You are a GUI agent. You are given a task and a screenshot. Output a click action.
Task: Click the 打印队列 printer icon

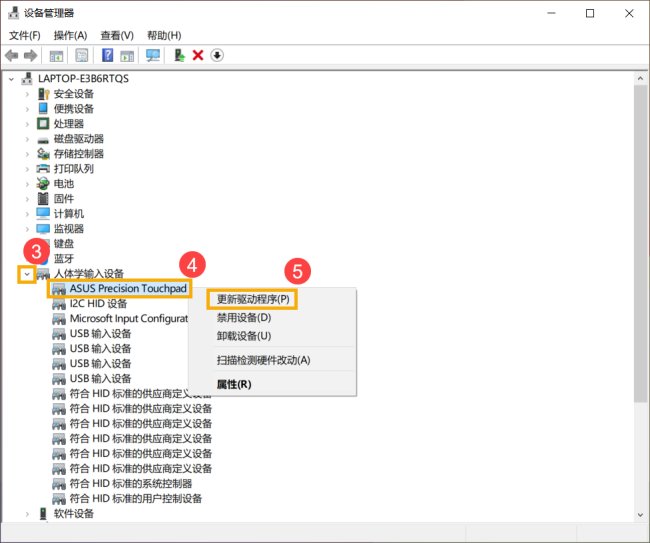tap(43, 169)
